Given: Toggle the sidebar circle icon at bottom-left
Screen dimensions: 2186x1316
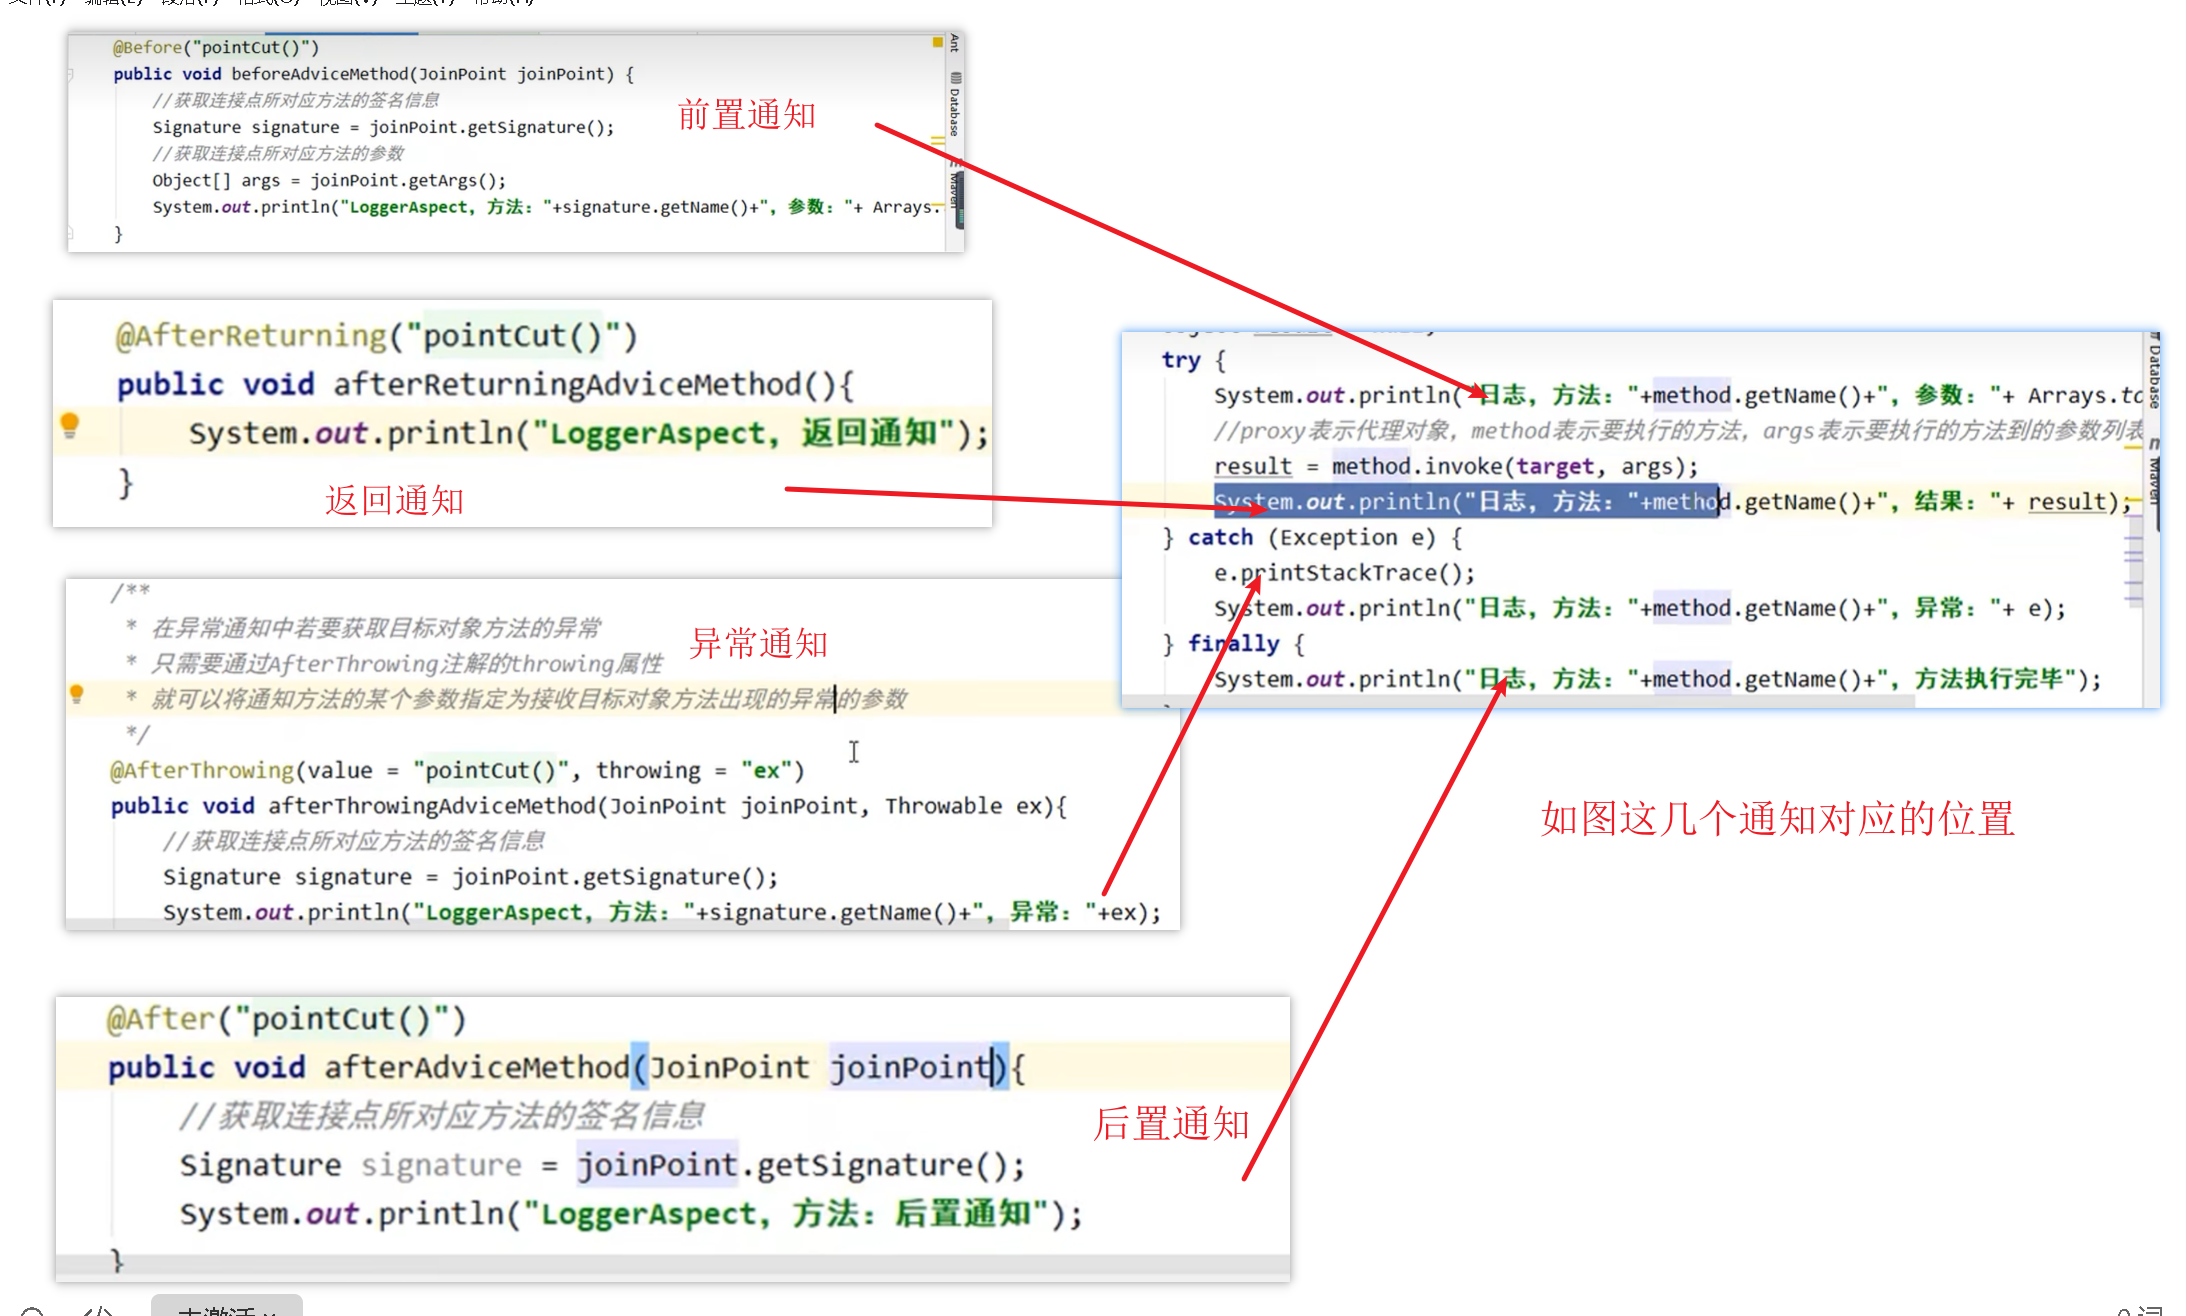Looking at the screenshot, I should pyautogui.click(x=32, y=1311).
